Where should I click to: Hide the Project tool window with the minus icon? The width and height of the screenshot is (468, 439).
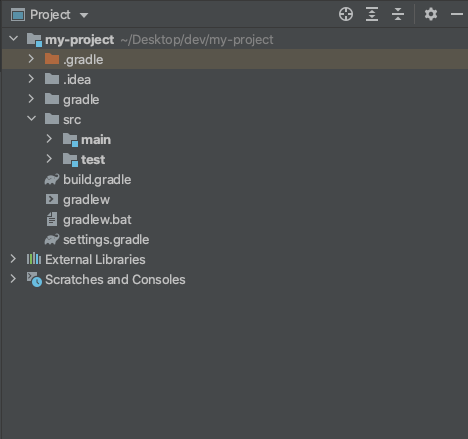click(457, 14)
